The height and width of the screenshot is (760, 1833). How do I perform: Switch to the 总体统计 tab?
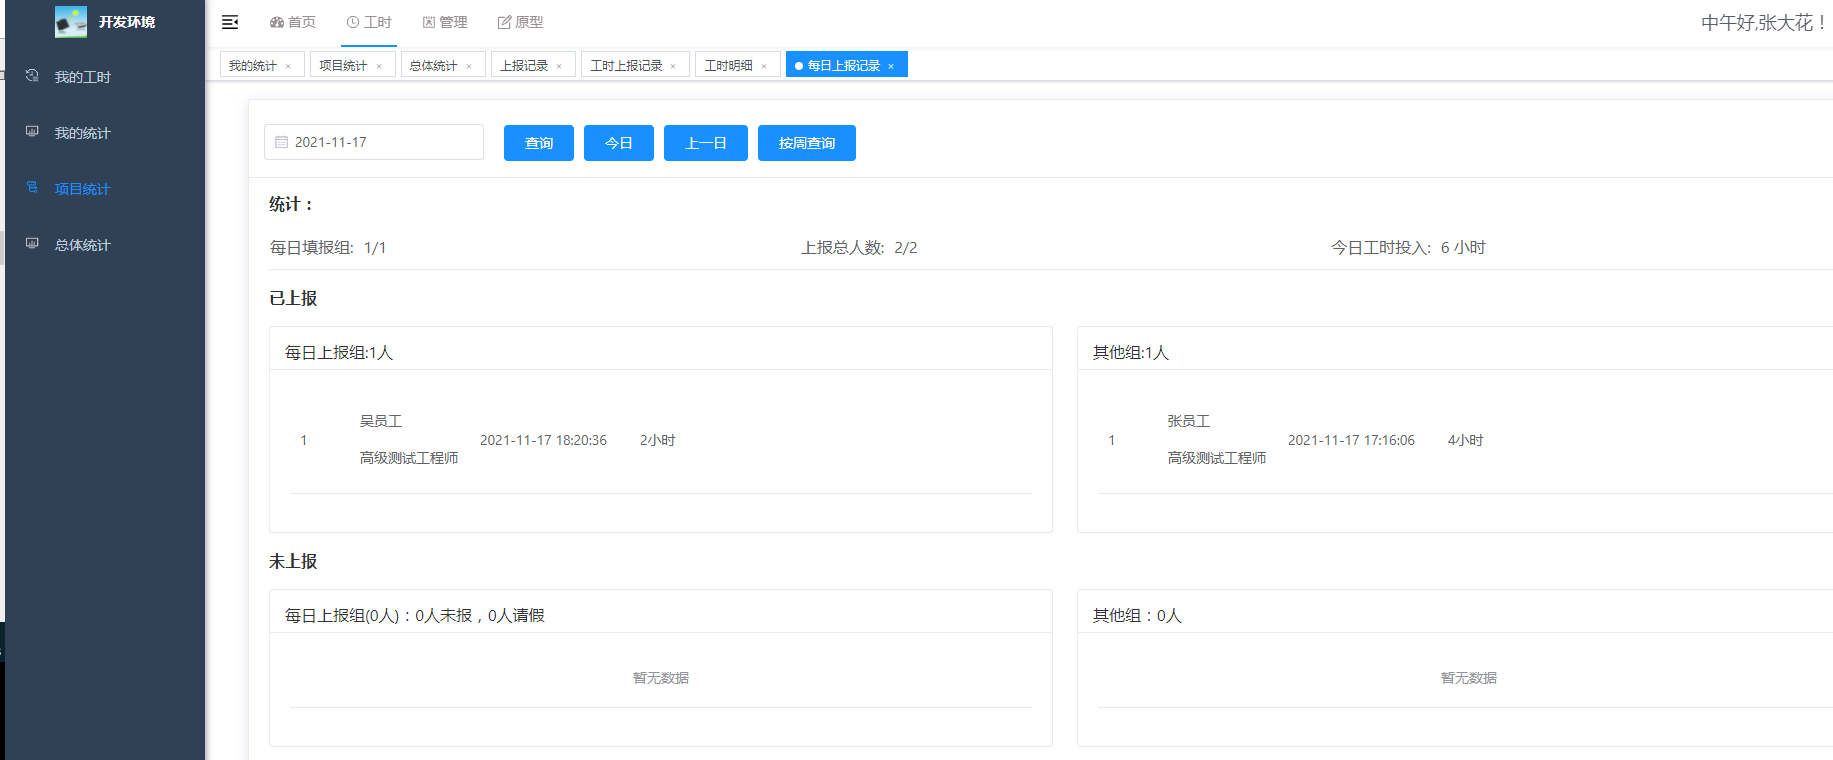click(x=433, y=65)
